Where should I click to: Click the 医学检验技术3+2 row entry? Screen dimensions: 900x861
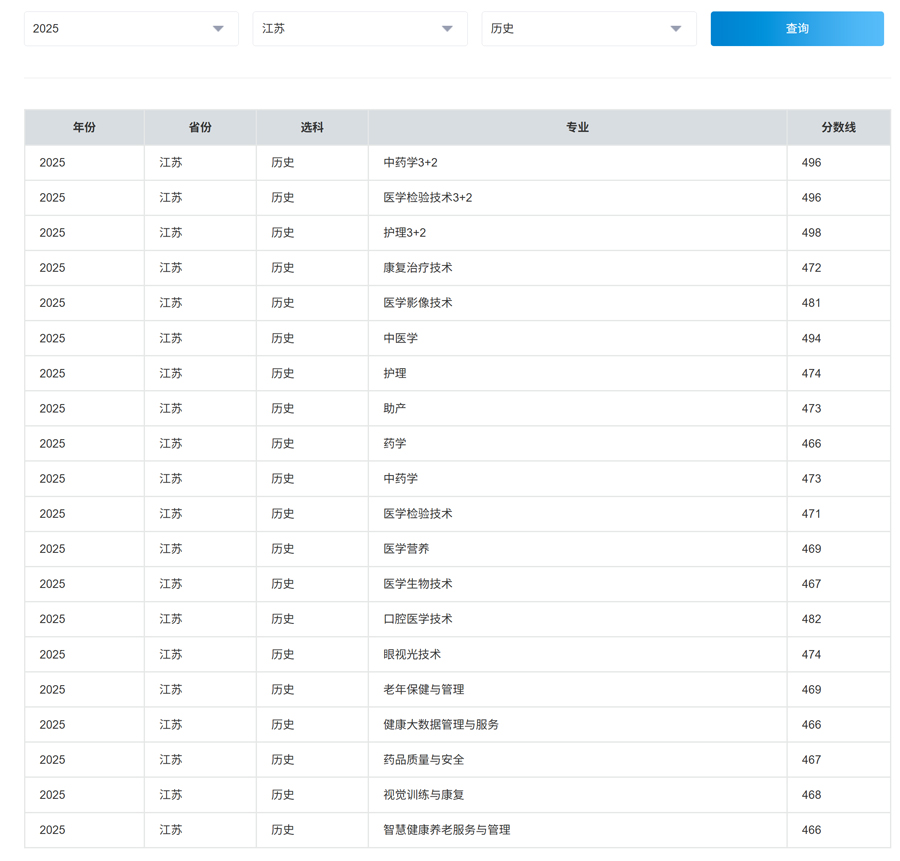coord(427,198)
